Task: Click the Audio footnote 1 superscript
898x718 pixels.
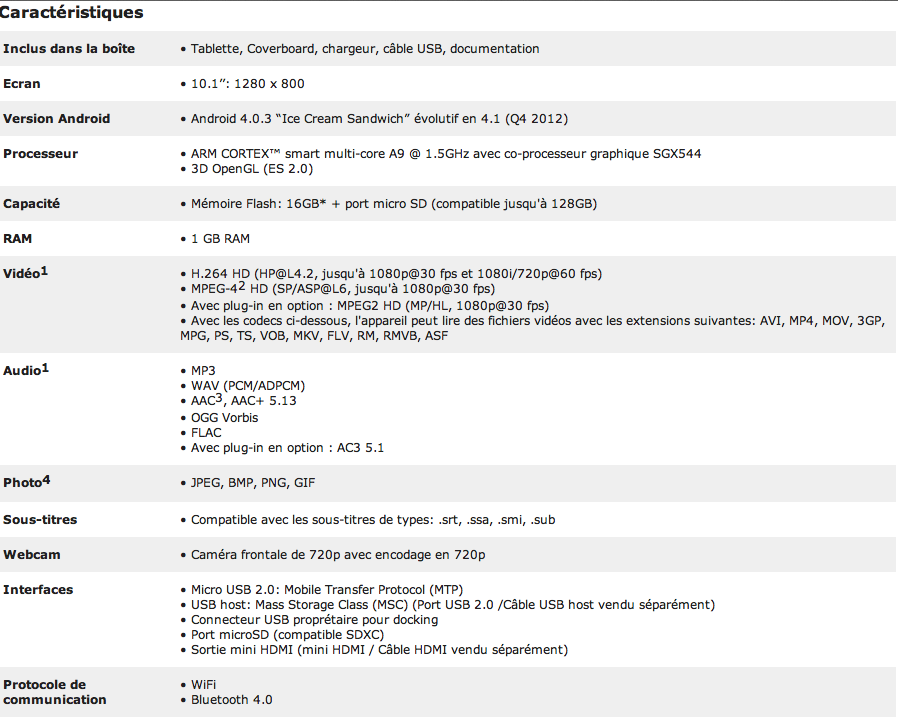Action: (45, 367)
